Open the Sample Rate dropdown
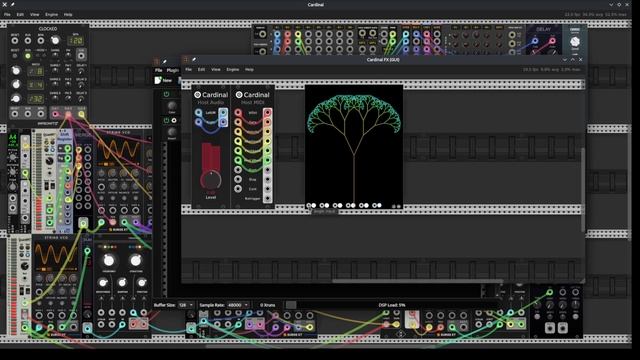The image size is (640, 360). pyautogui.click(x=238, y=305)
